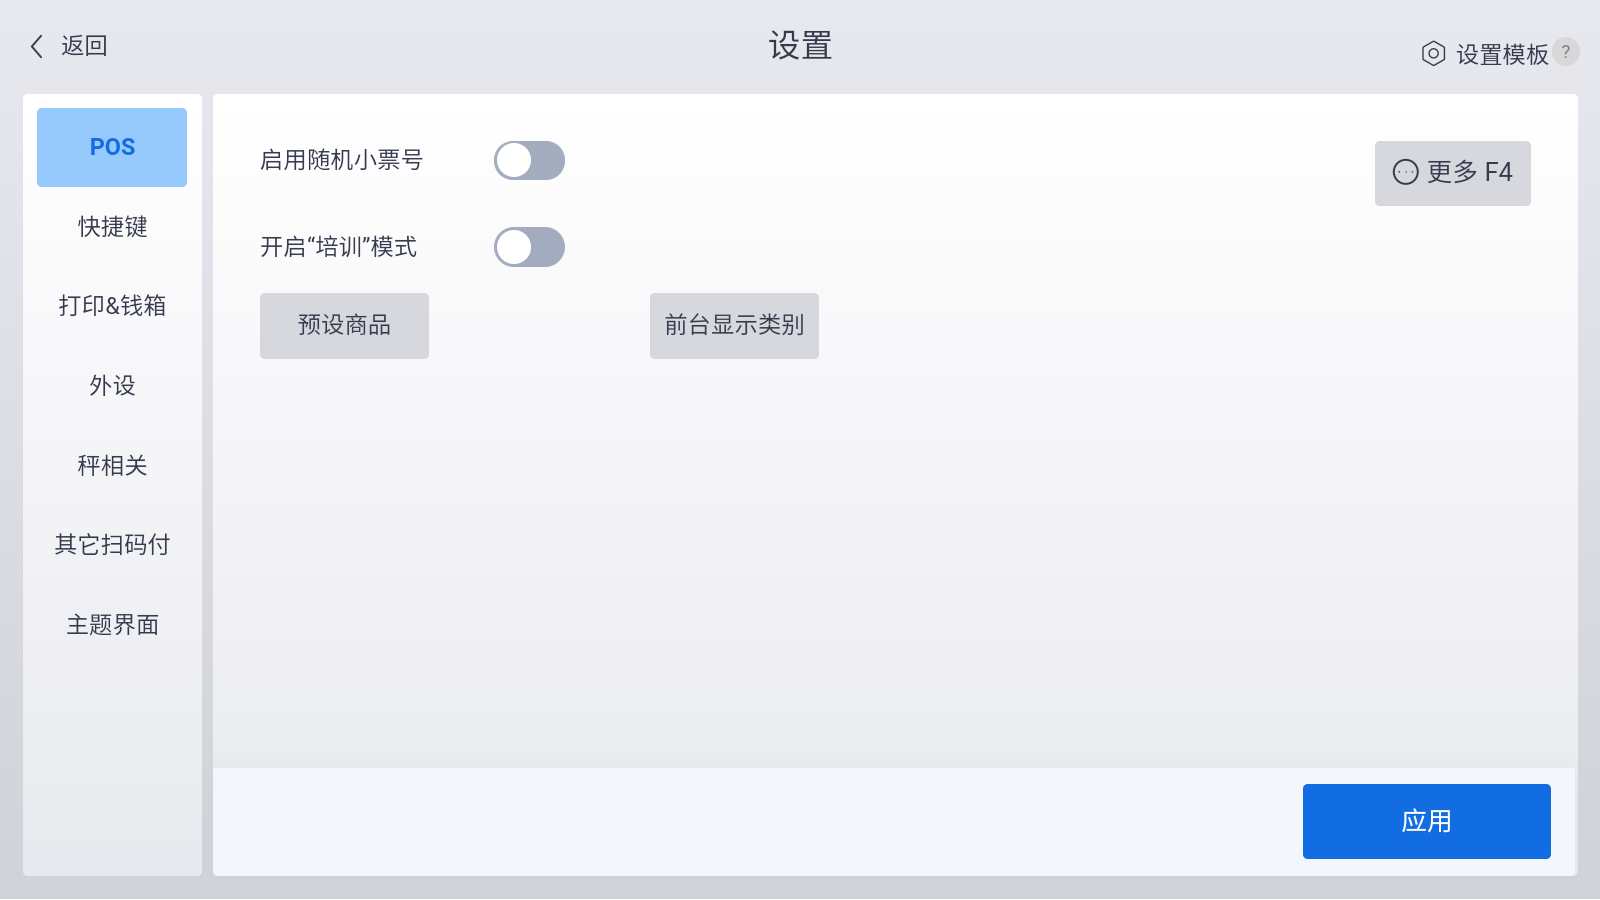Select the POS tab in sidebar

112,147
